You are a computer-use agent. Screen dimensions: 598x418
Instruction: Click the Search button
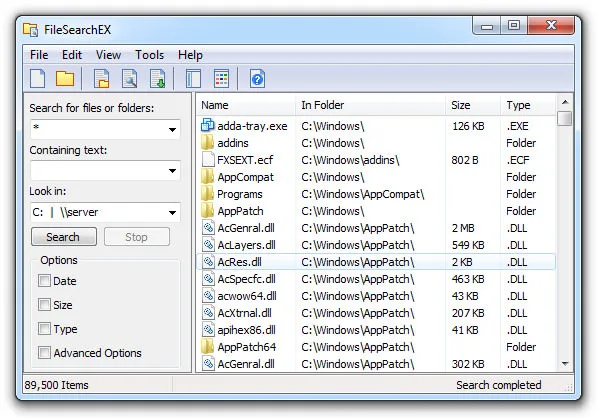tap(64, 237)
